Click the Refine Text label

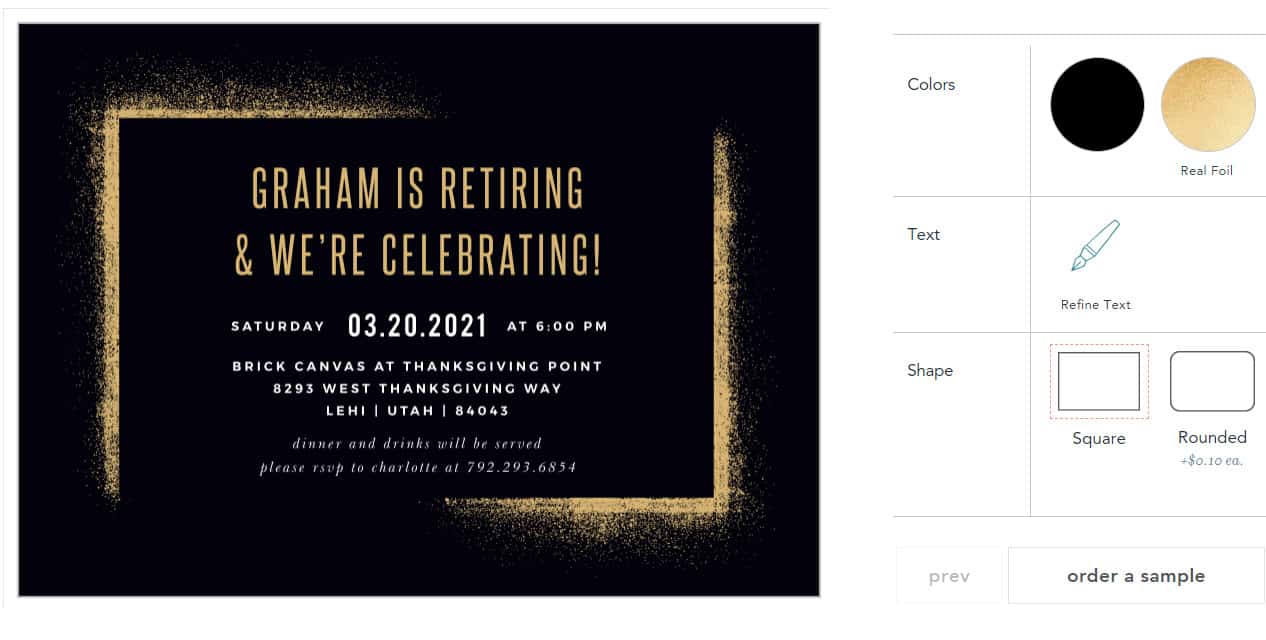coord(1096,304)
